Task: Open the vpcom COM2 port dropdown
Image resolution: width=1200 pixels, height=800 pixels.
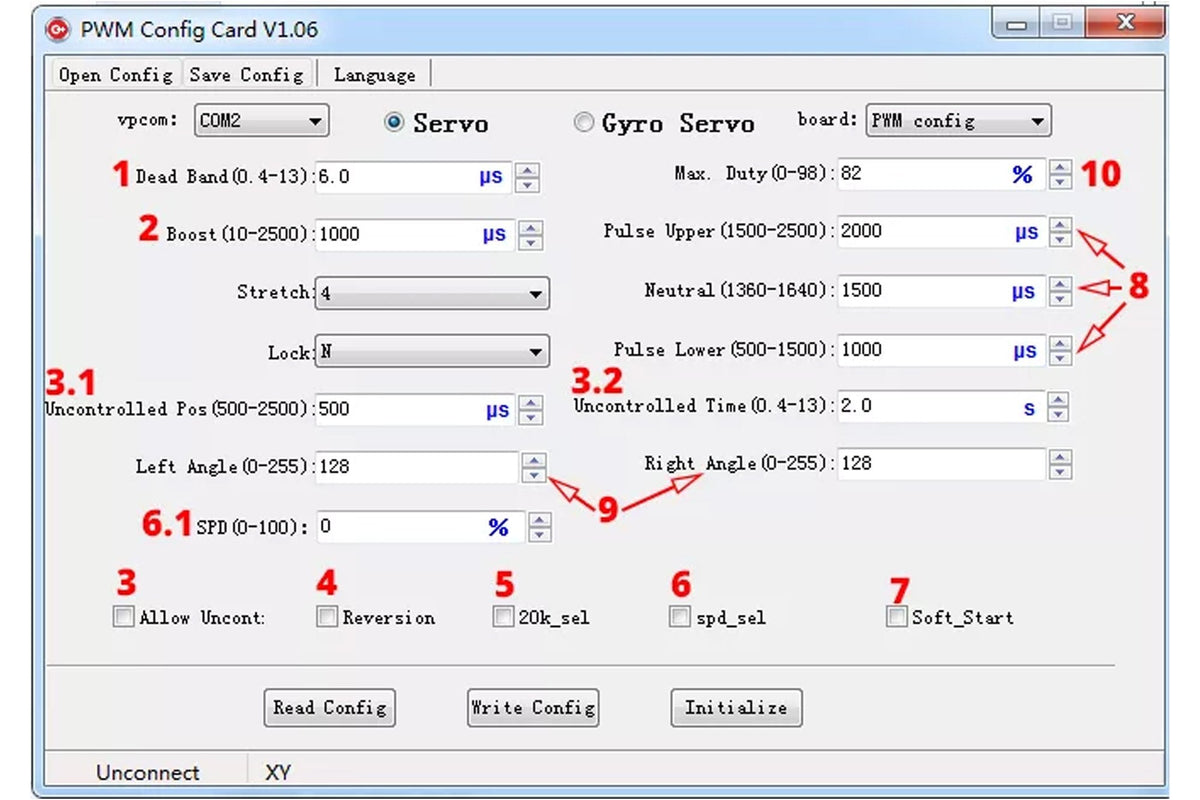Action: pos(261,121)
